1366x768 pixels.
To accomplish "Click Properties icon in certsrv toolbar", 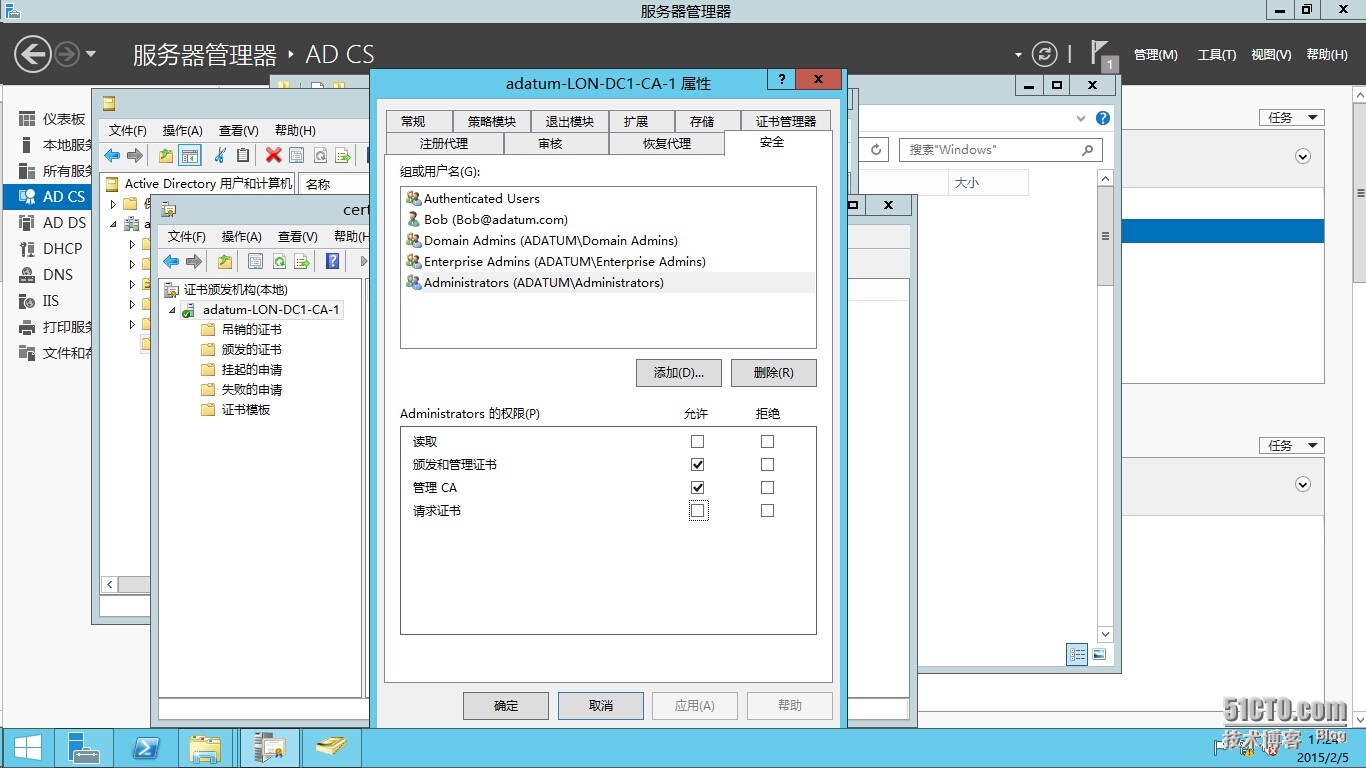I will pyautogui.click(x=256, y=261).
